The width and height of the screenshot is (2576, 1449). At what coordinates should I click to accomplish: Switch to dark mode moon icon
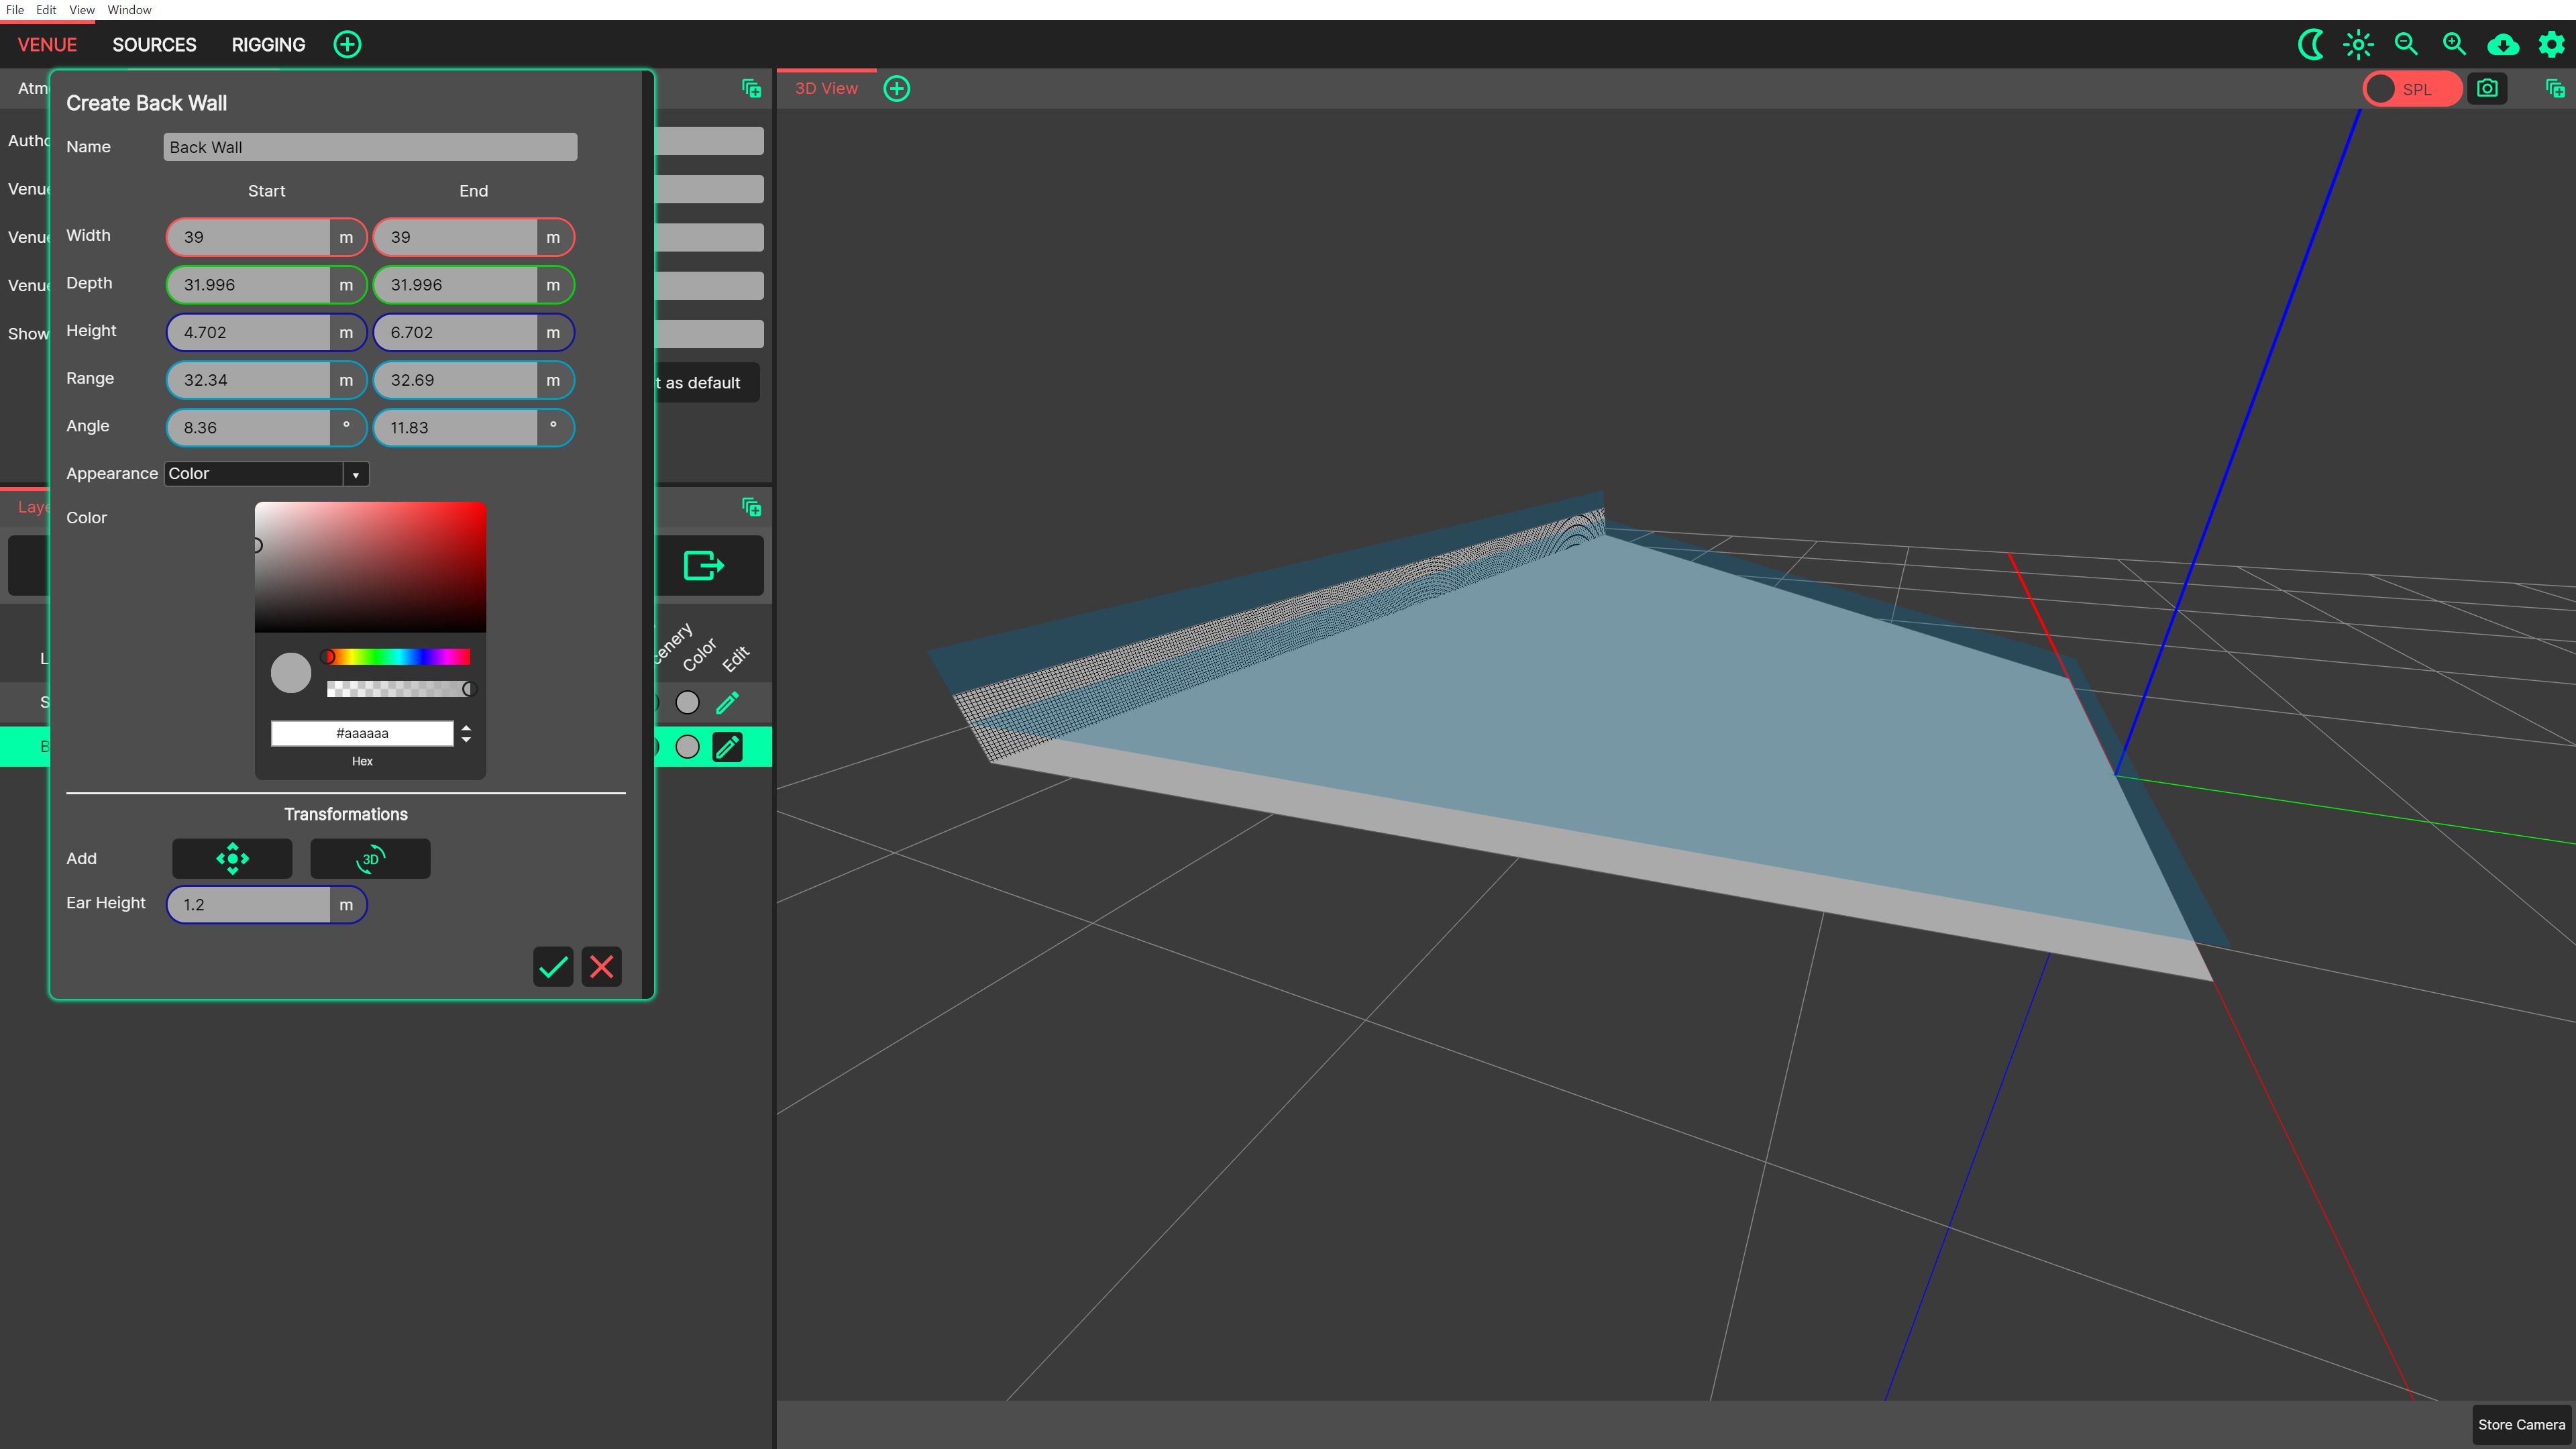[x=2310, y=44]
